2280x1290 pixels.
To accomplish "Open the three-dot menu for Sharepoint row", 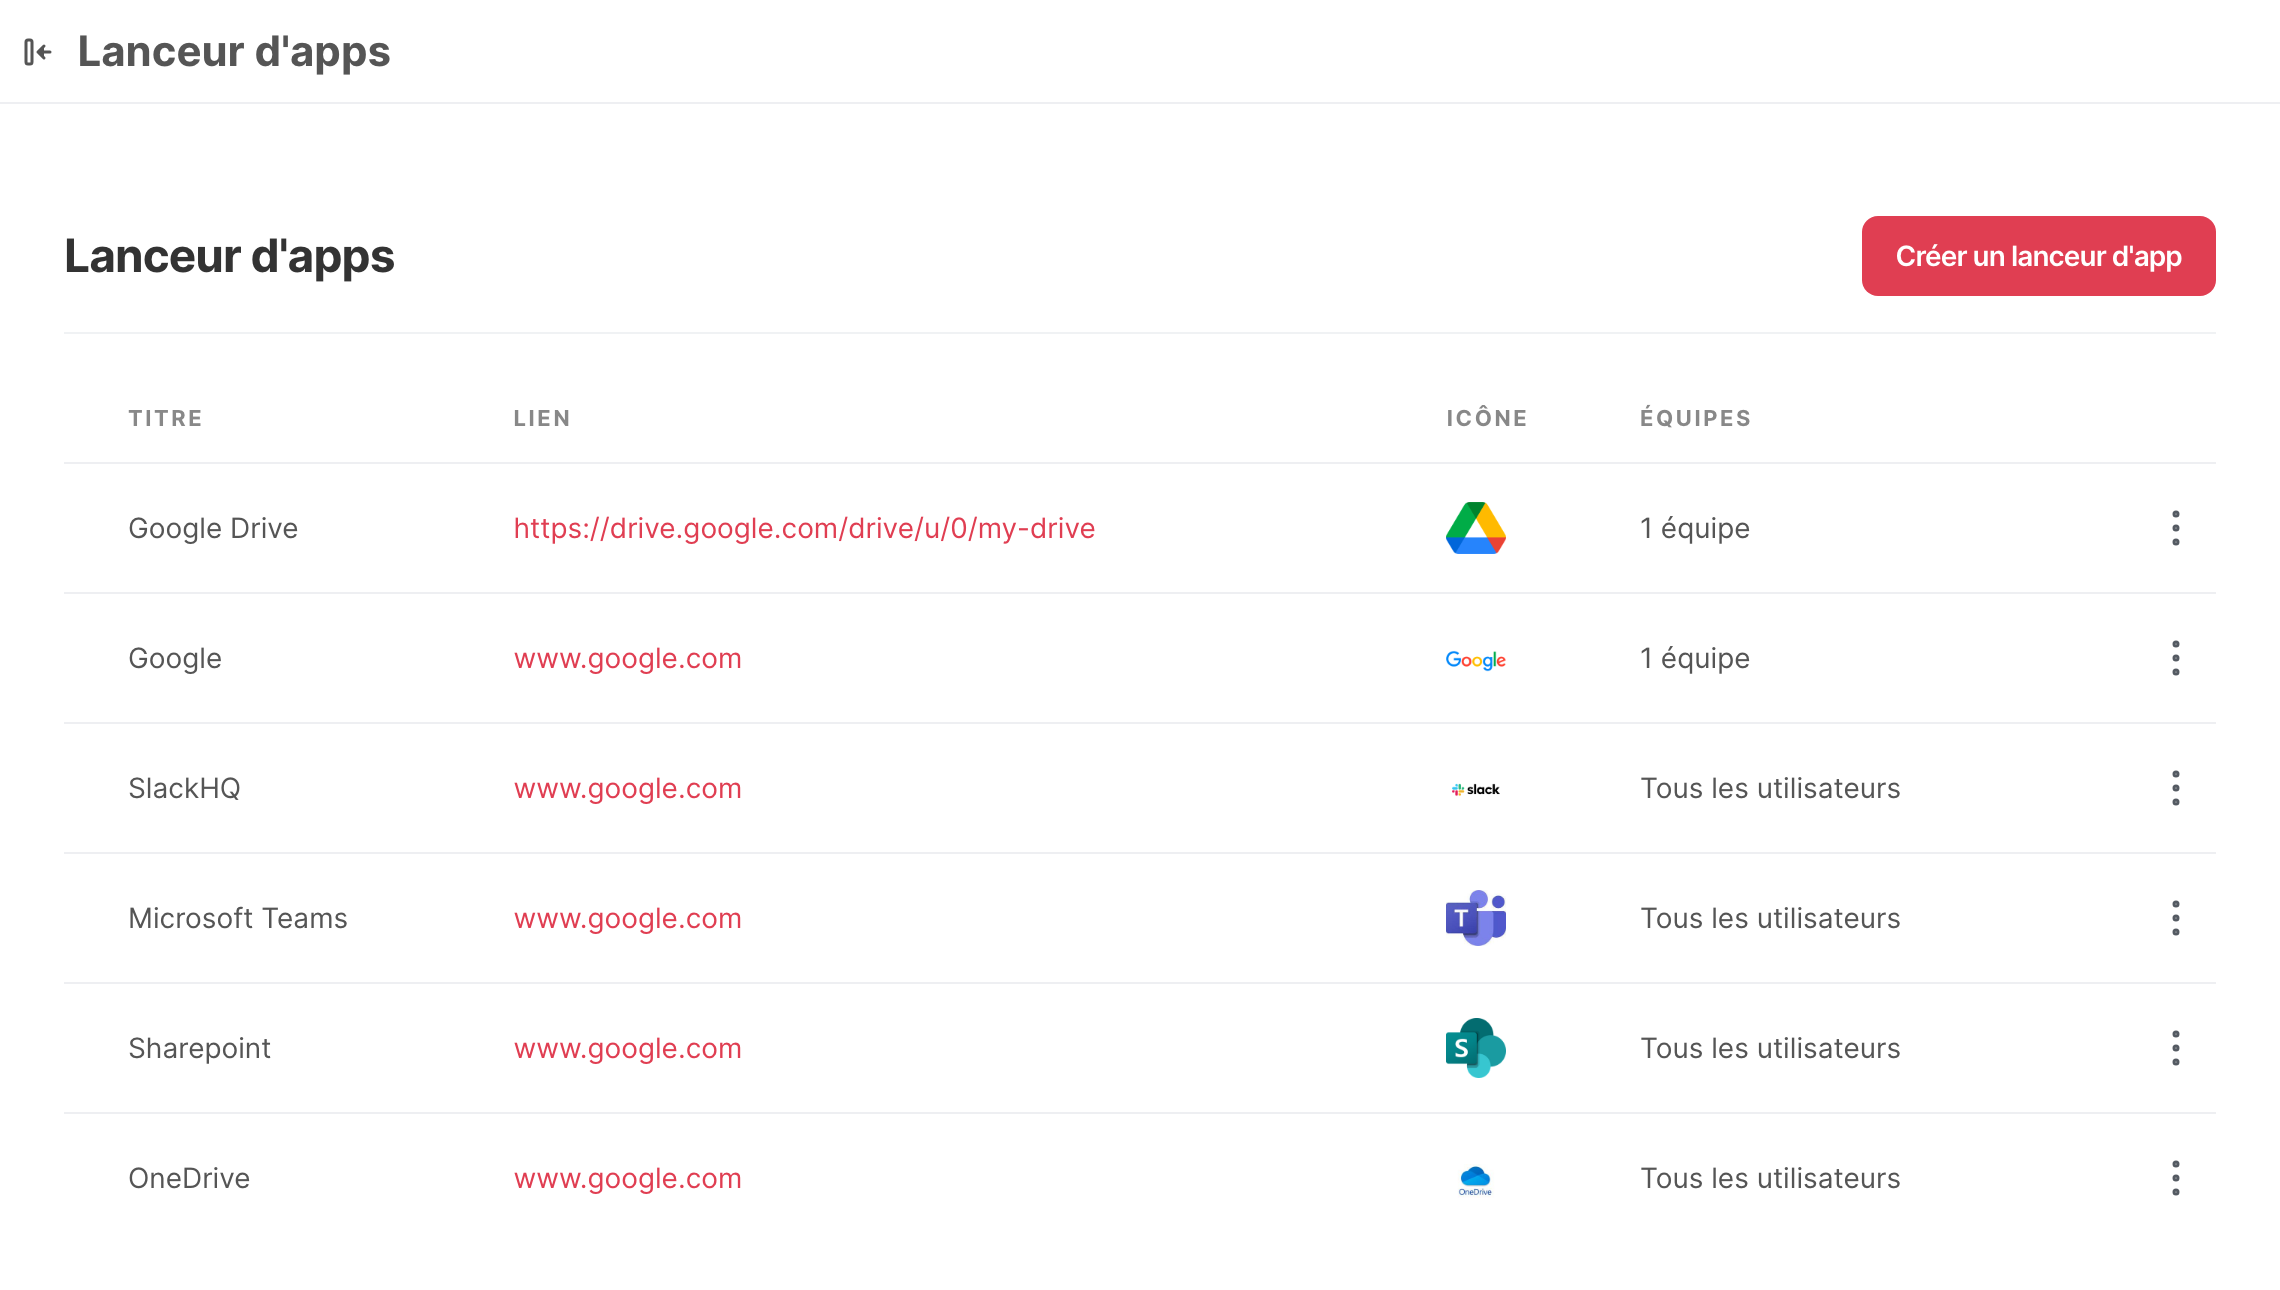I will coord(2176,1048).
